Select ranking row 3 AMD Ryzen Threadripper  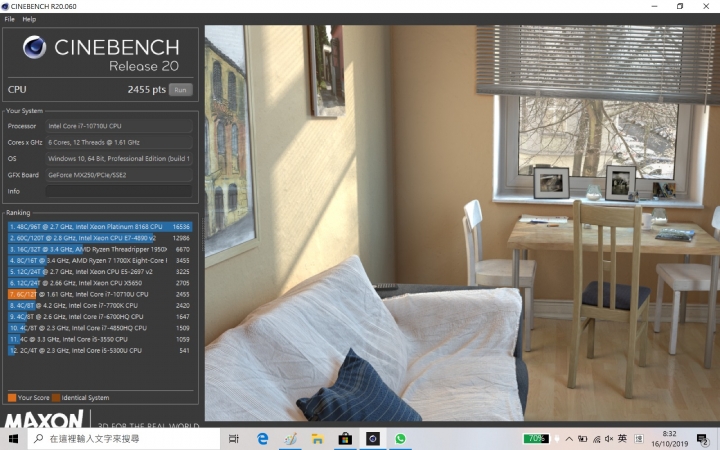point(100,249)
